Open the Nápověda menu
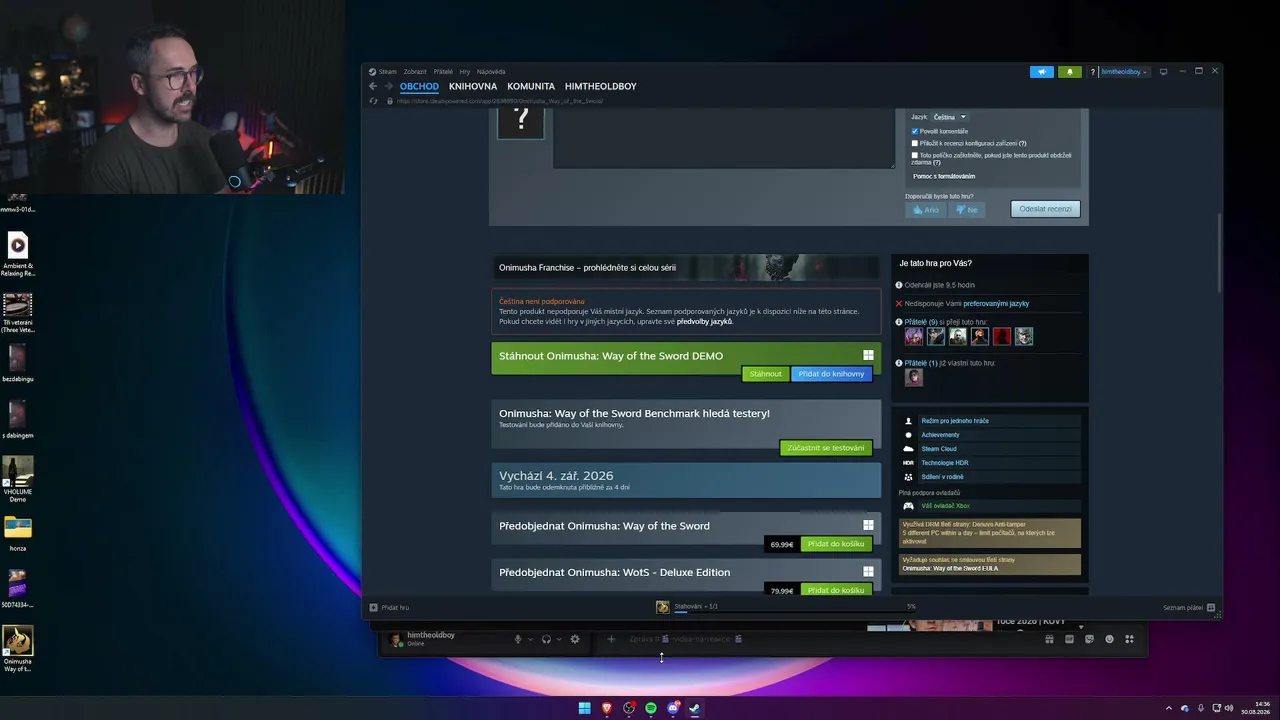Screen dimensions: 1280x720 click(491, 72)
